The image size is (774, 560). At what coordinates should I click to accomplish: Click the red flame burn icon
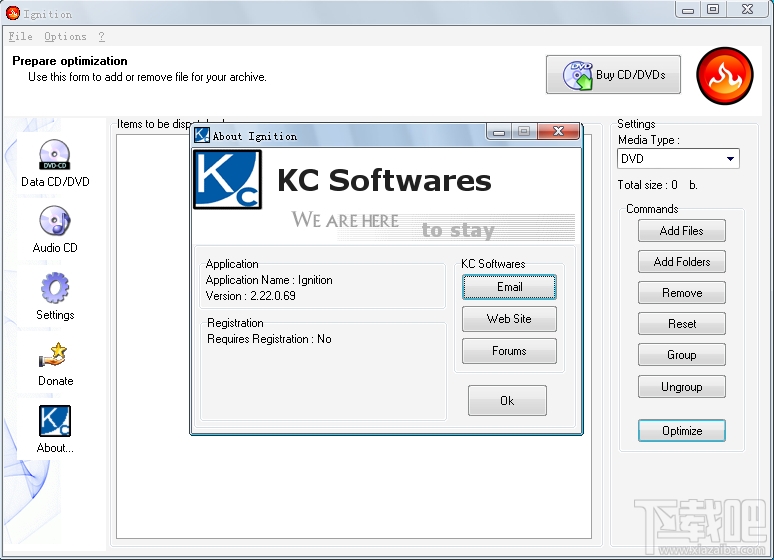pos(725,76)
